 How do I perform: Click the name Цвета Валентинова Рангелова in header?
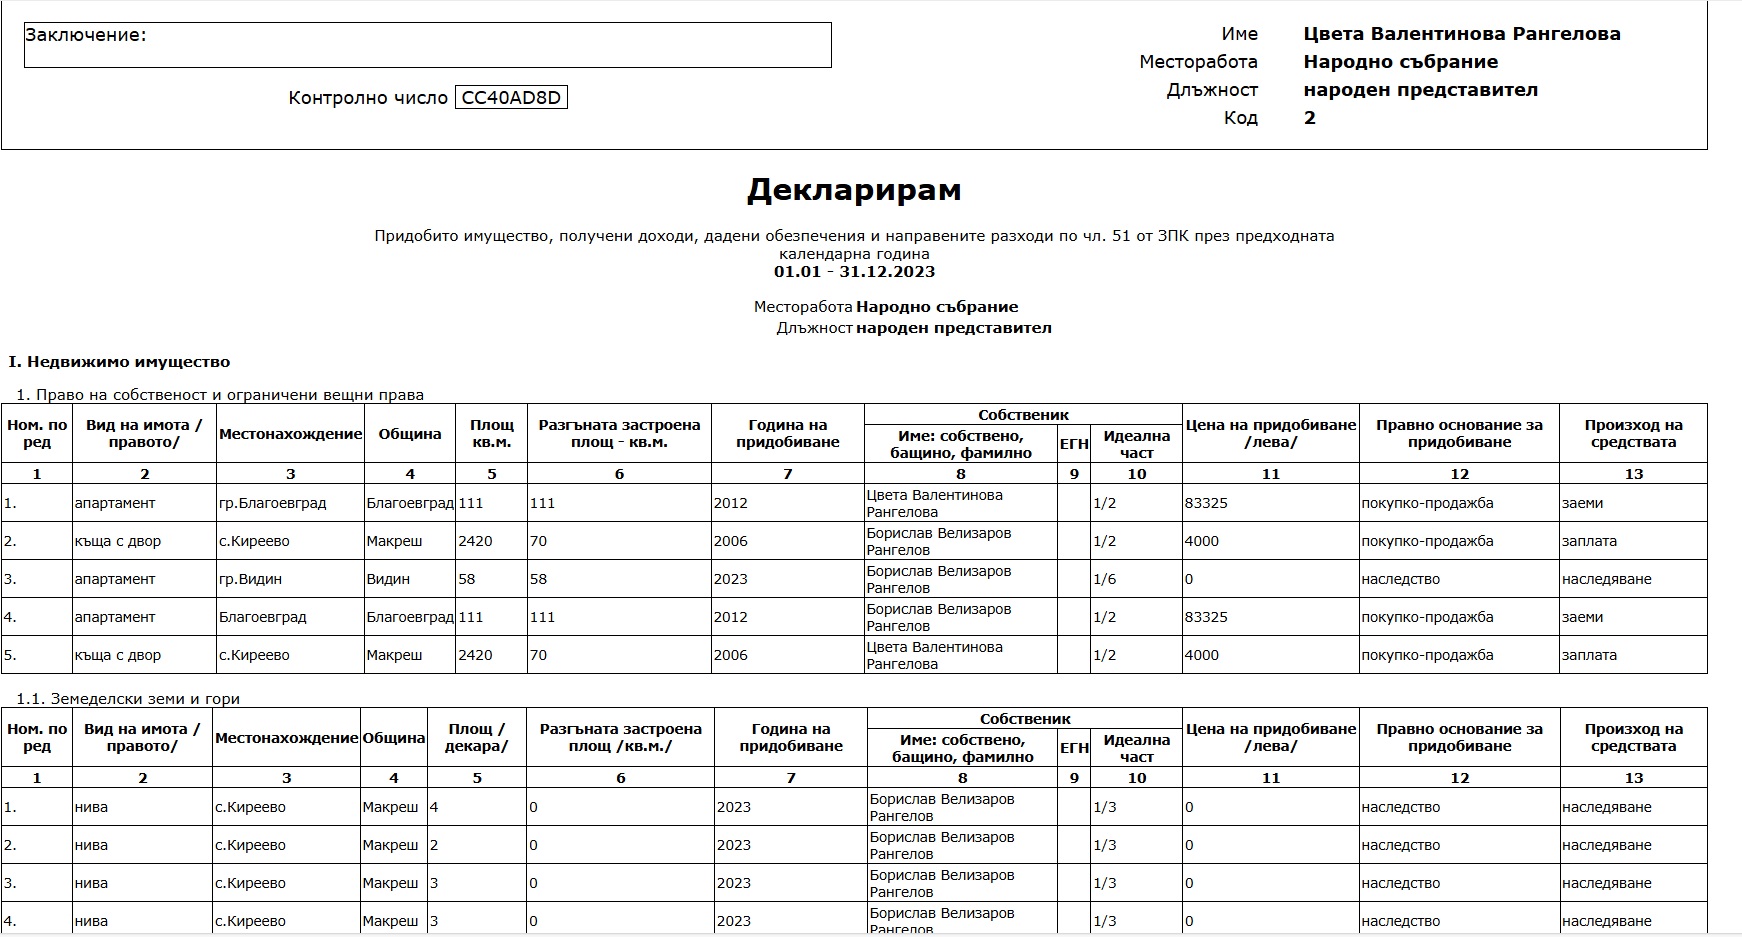point(1462,34)
